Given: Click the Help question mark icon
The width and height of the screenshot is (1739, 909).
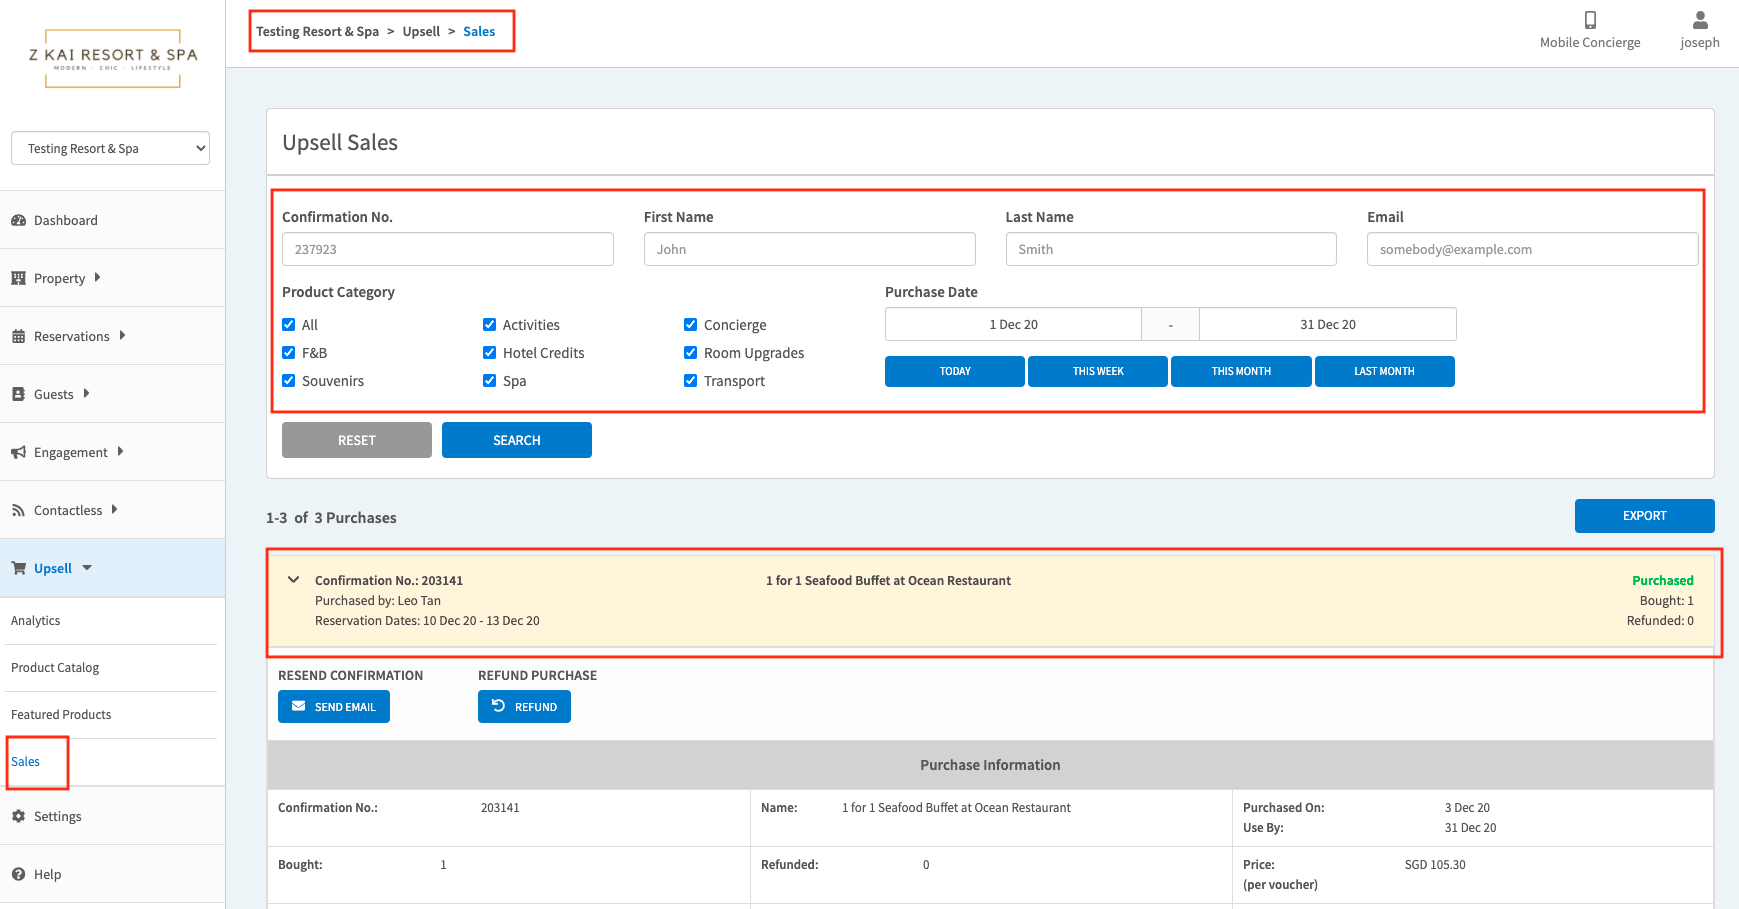Looking at the screenshot, I should click(x=18, y=874).
